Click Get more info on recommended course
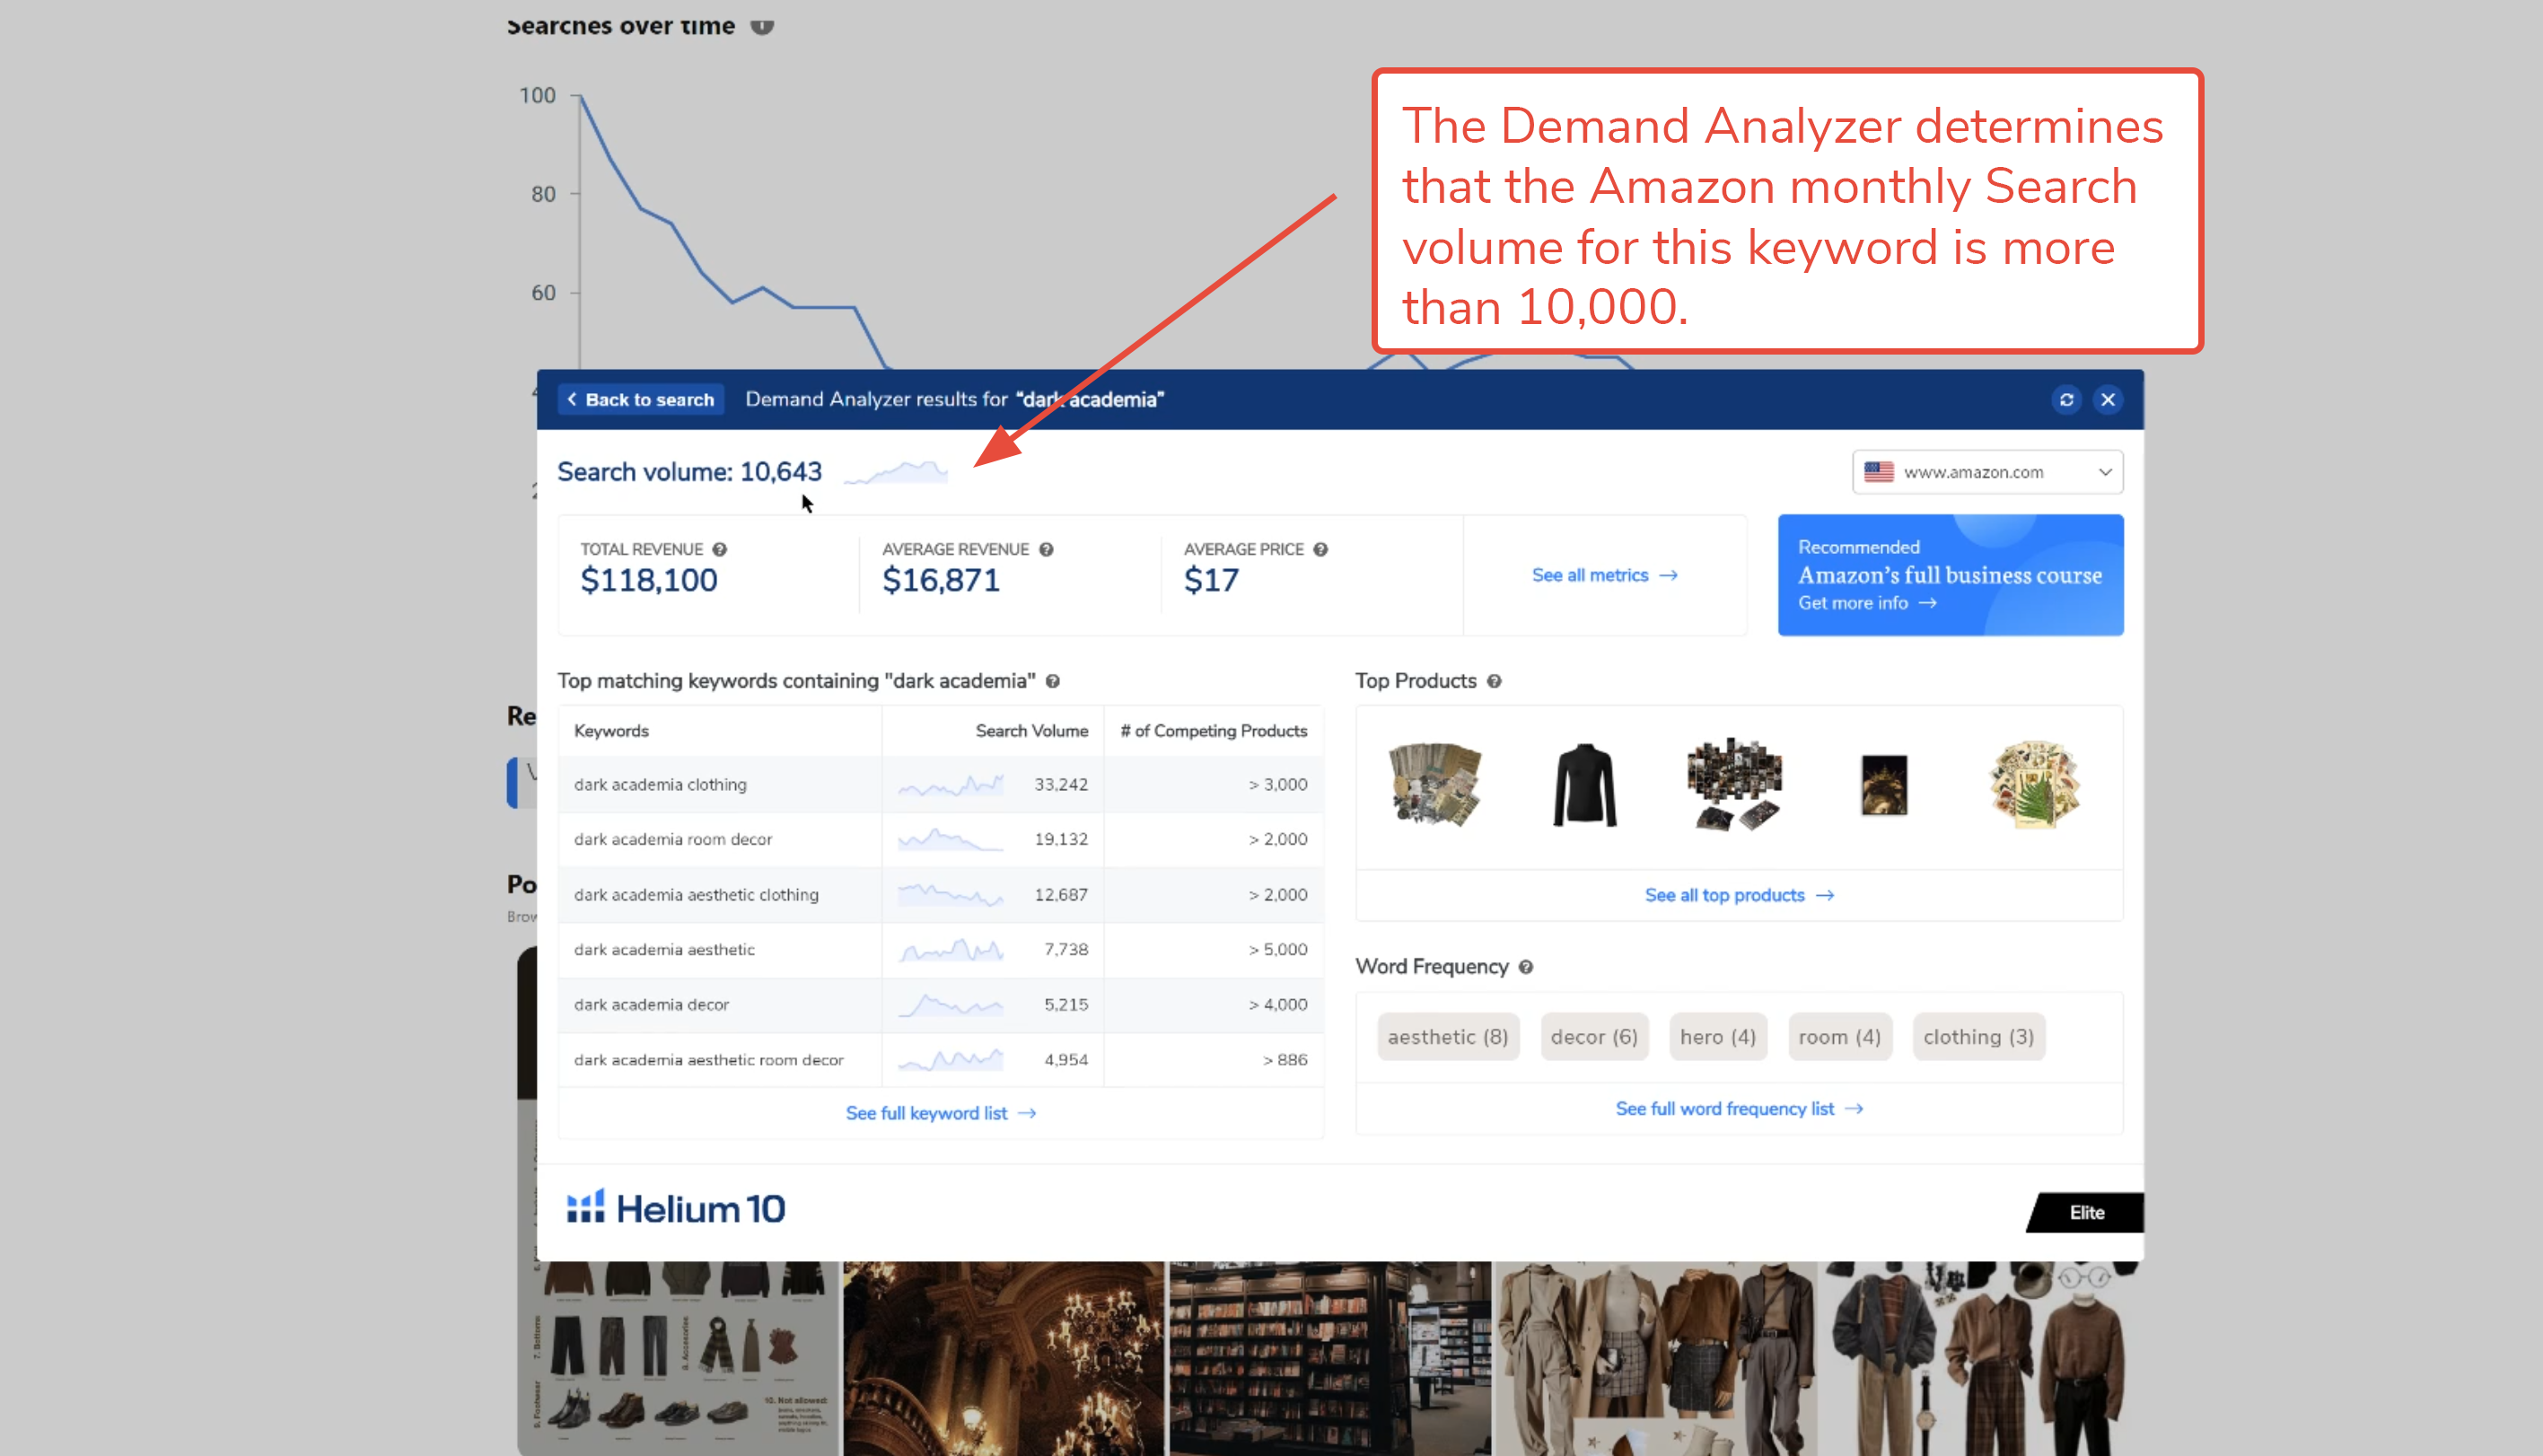 tap(1867, 603)
